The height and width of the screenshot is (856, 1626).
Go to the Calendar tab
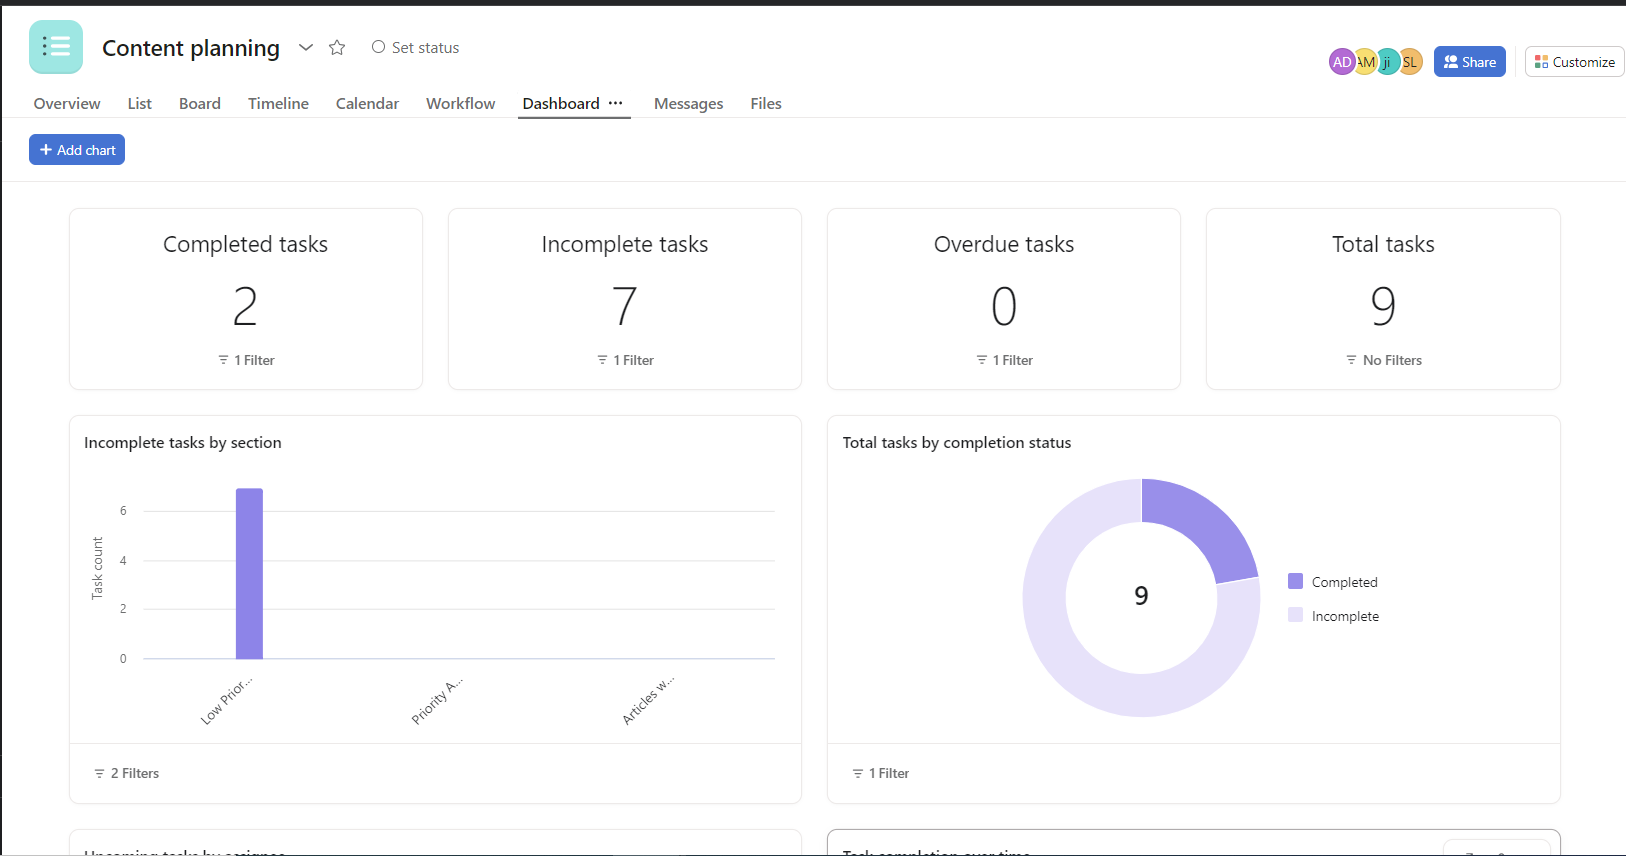tap(367, 104)
